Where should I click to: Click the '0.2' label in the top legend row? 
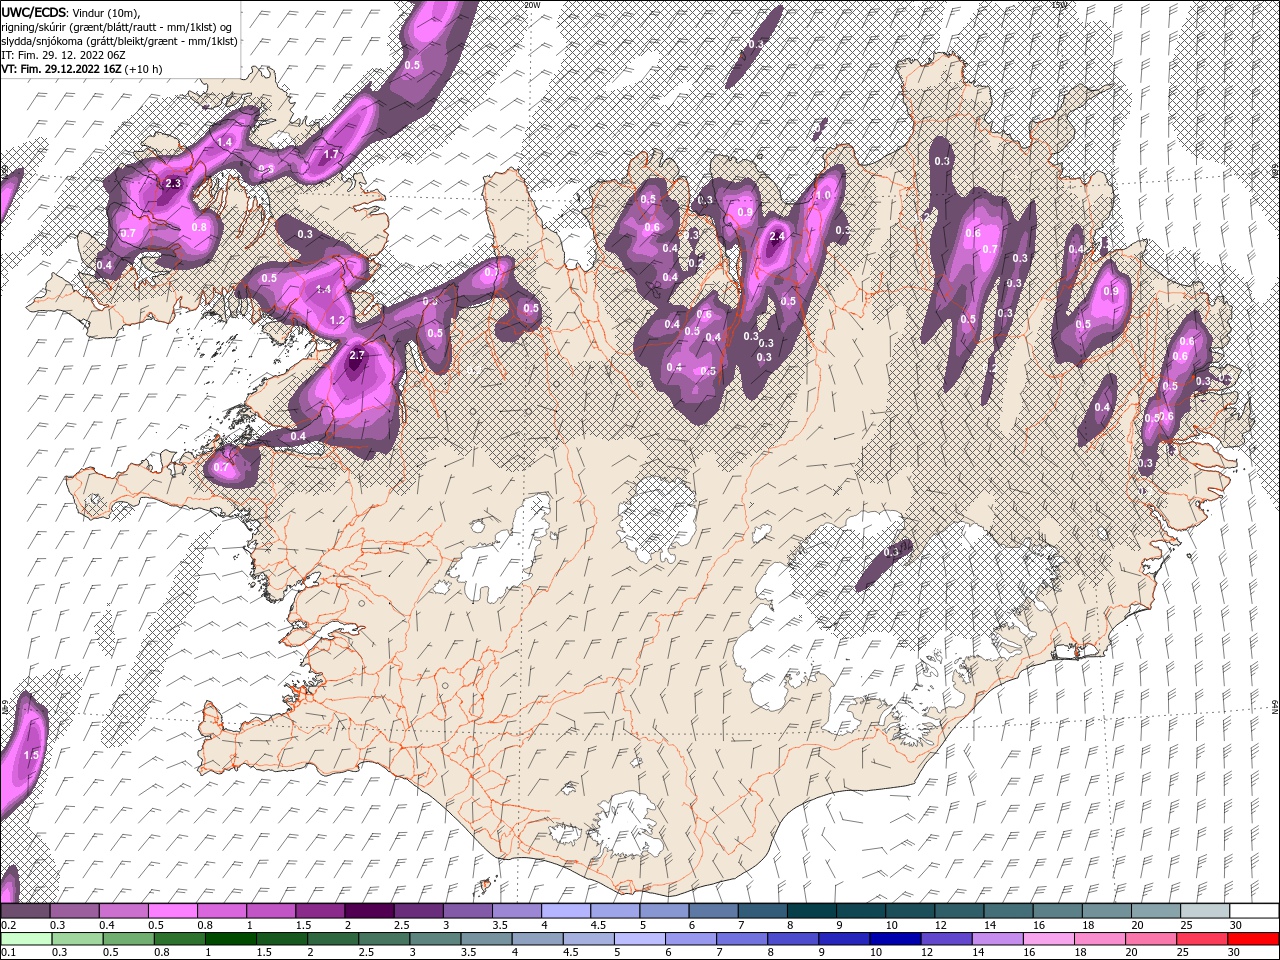coord(9,925)
